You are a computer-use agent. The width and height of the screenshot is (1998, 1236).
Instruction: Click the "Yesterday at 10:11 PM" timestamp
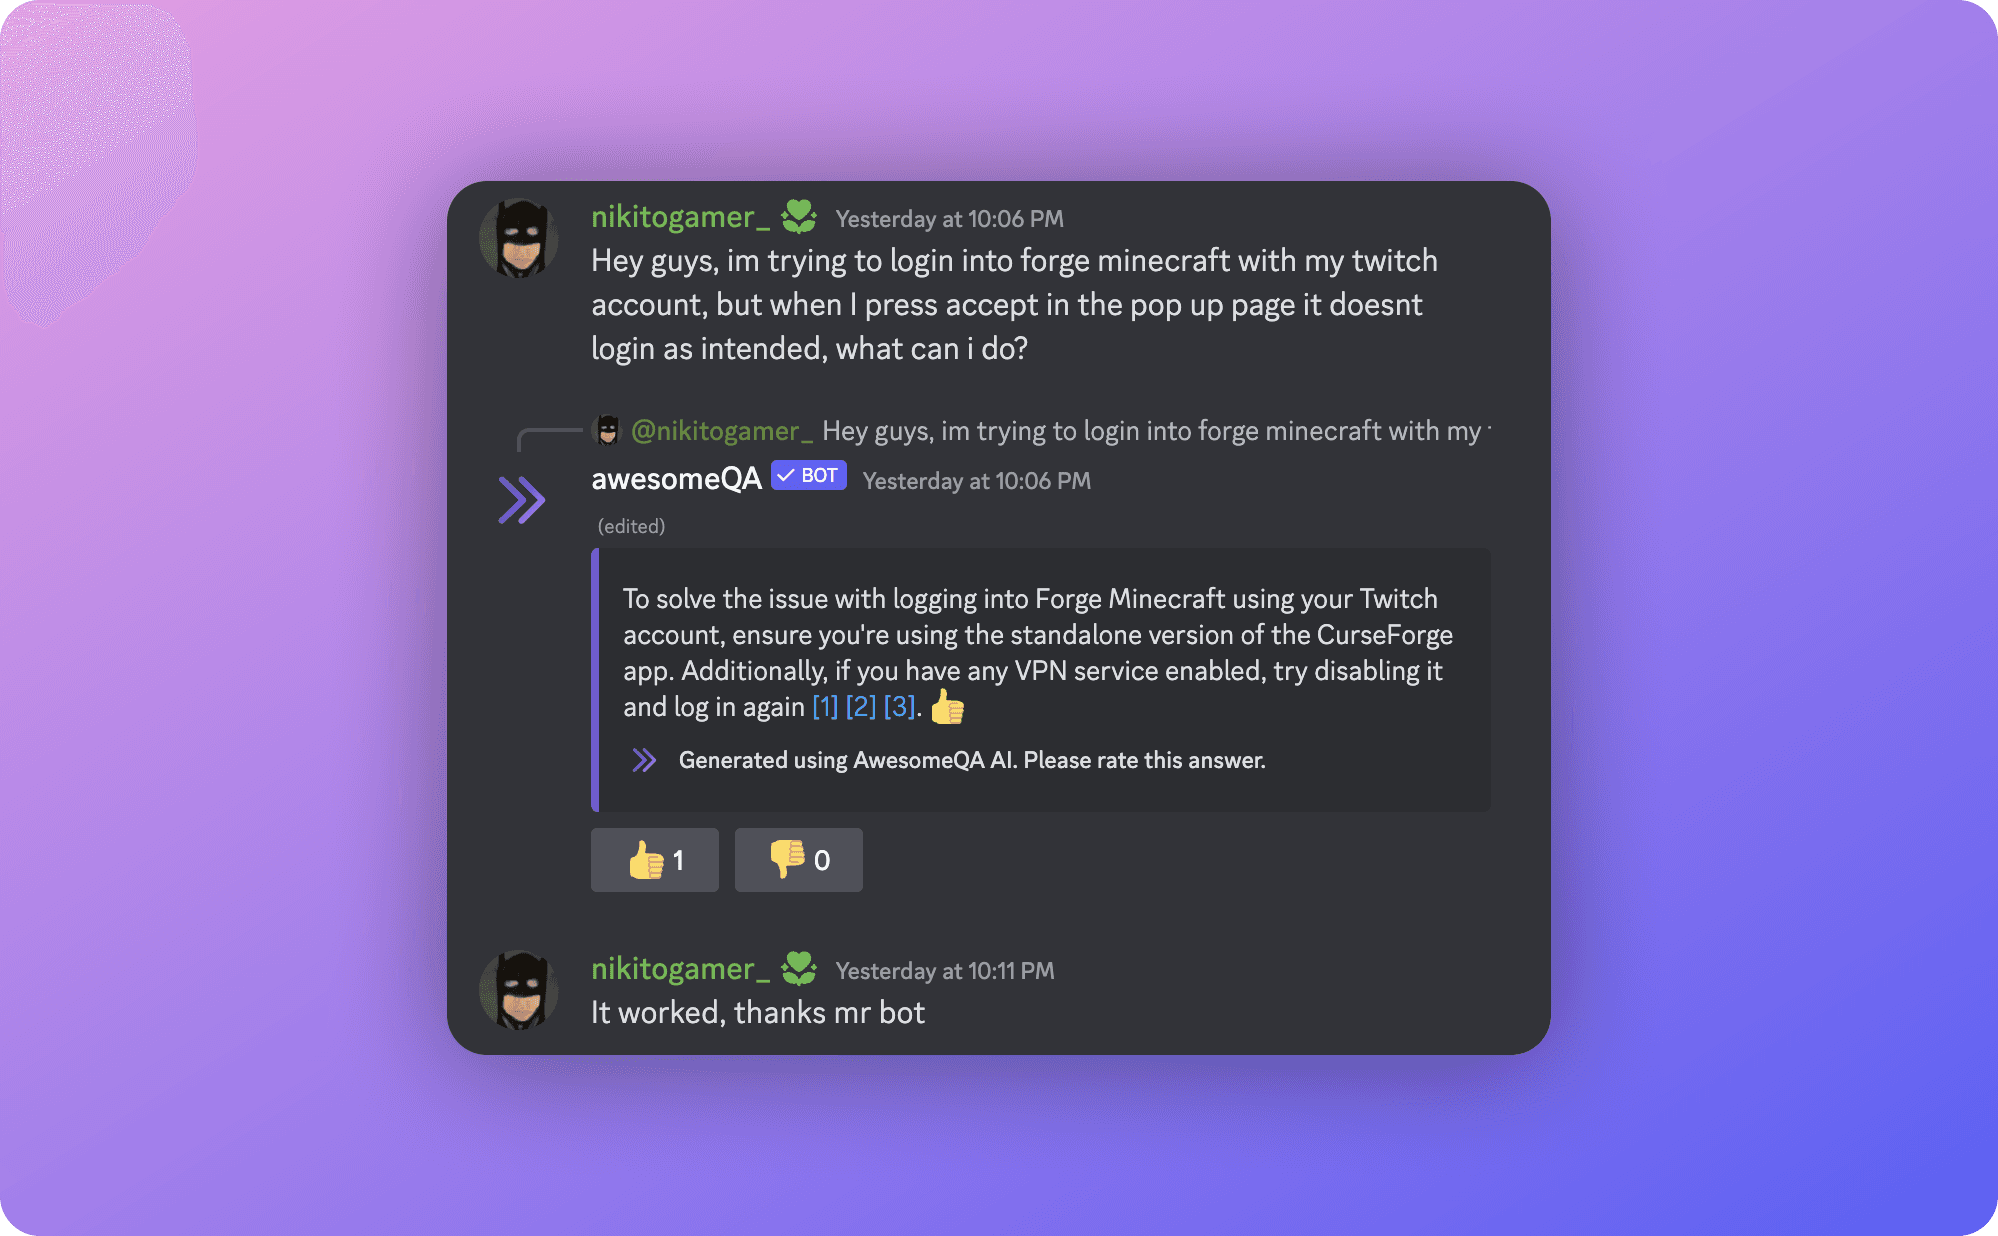tap(944, 971)
